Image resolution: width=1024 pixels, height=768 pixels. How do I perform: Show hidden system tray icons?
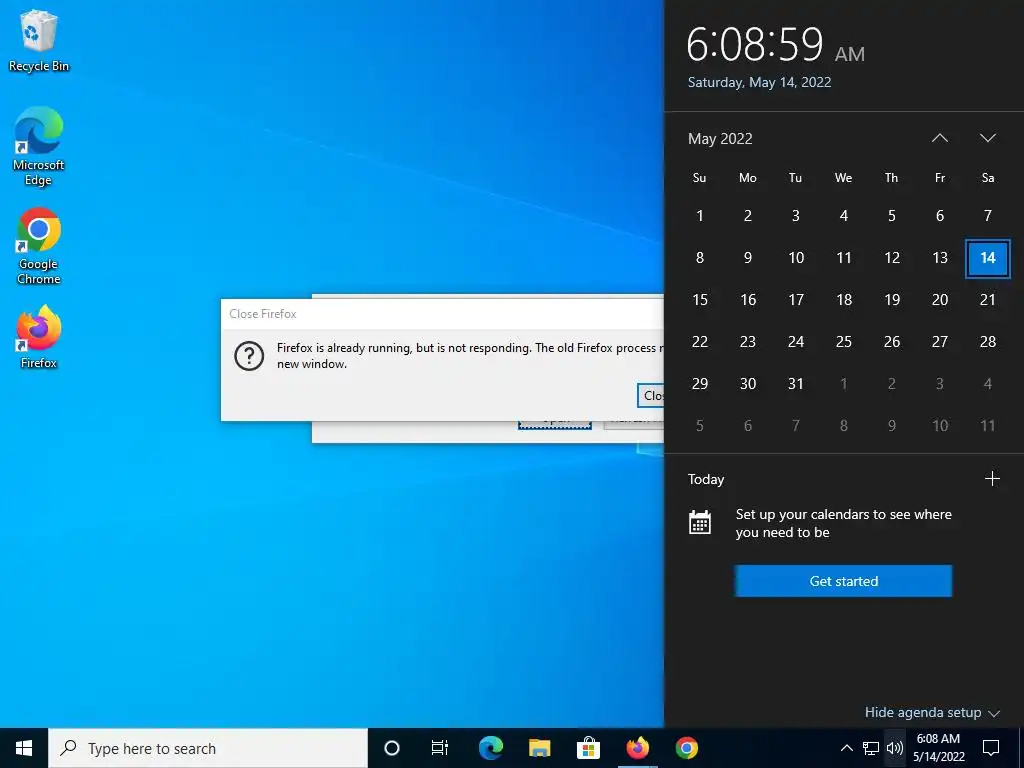846,748
